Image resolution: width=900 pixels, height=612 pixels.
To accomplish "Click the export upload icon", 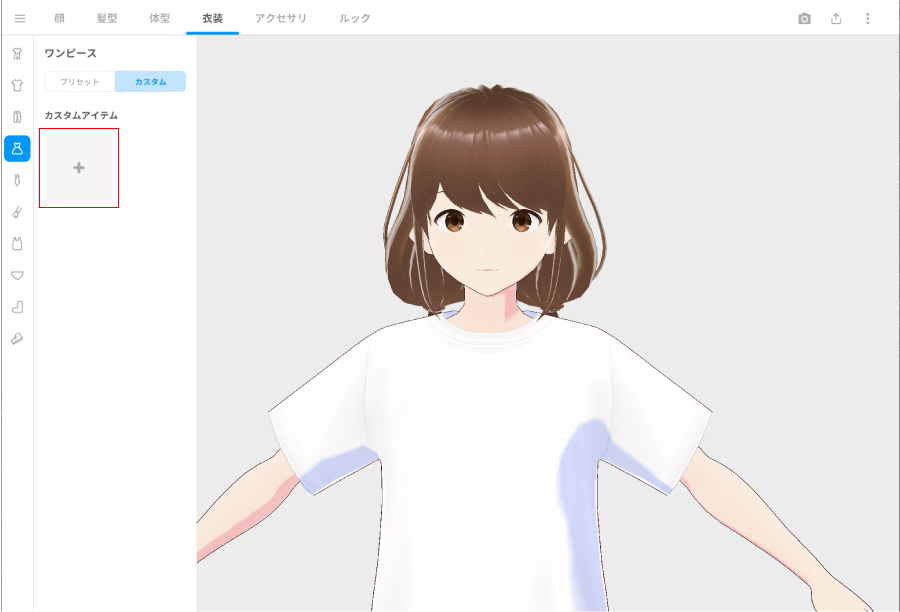I will coord(836,18).
